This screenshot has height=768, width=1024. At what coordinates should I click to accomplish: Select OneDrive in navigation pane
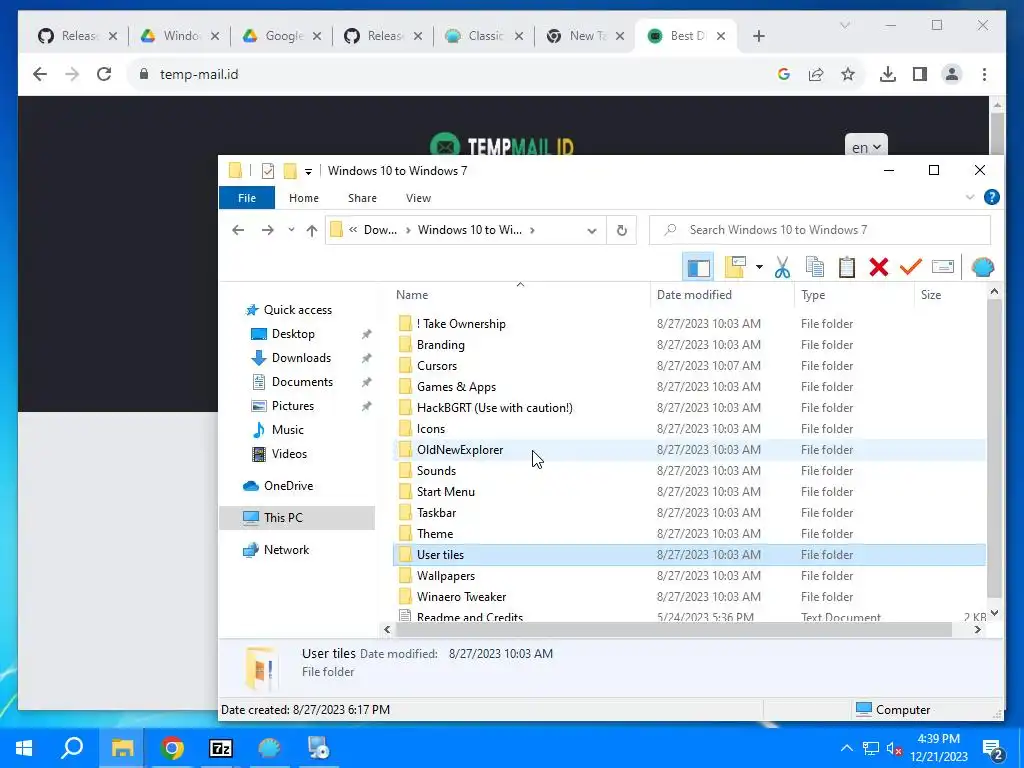pos(288,486)
